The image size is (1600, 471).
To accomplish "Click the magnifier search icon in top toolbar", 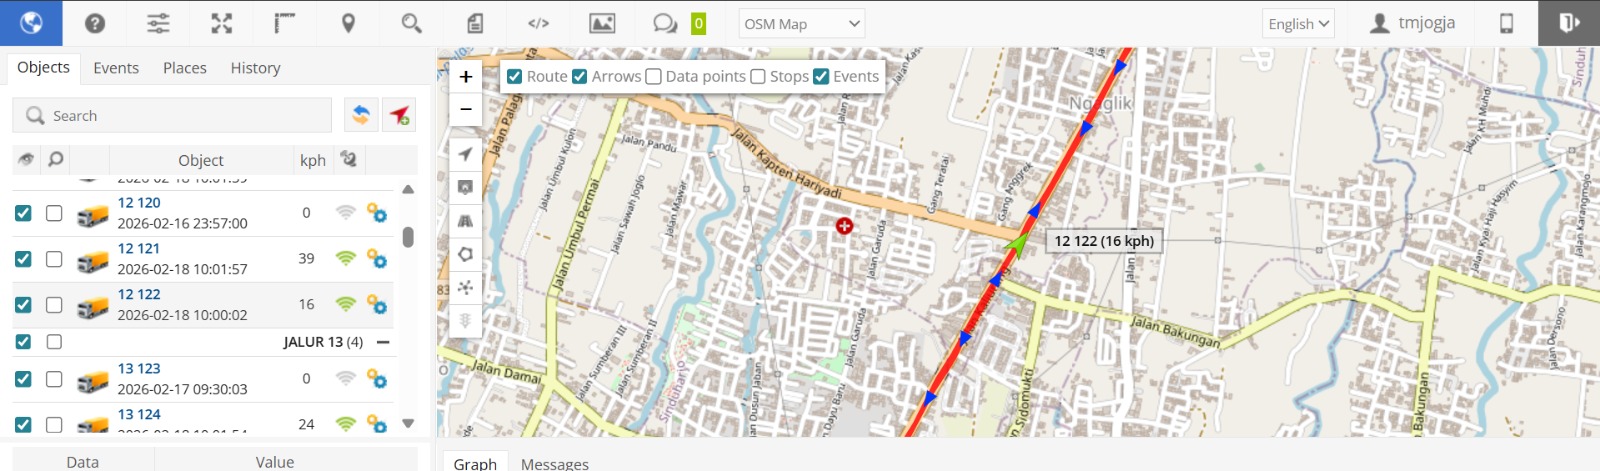I will coord(411,23).
